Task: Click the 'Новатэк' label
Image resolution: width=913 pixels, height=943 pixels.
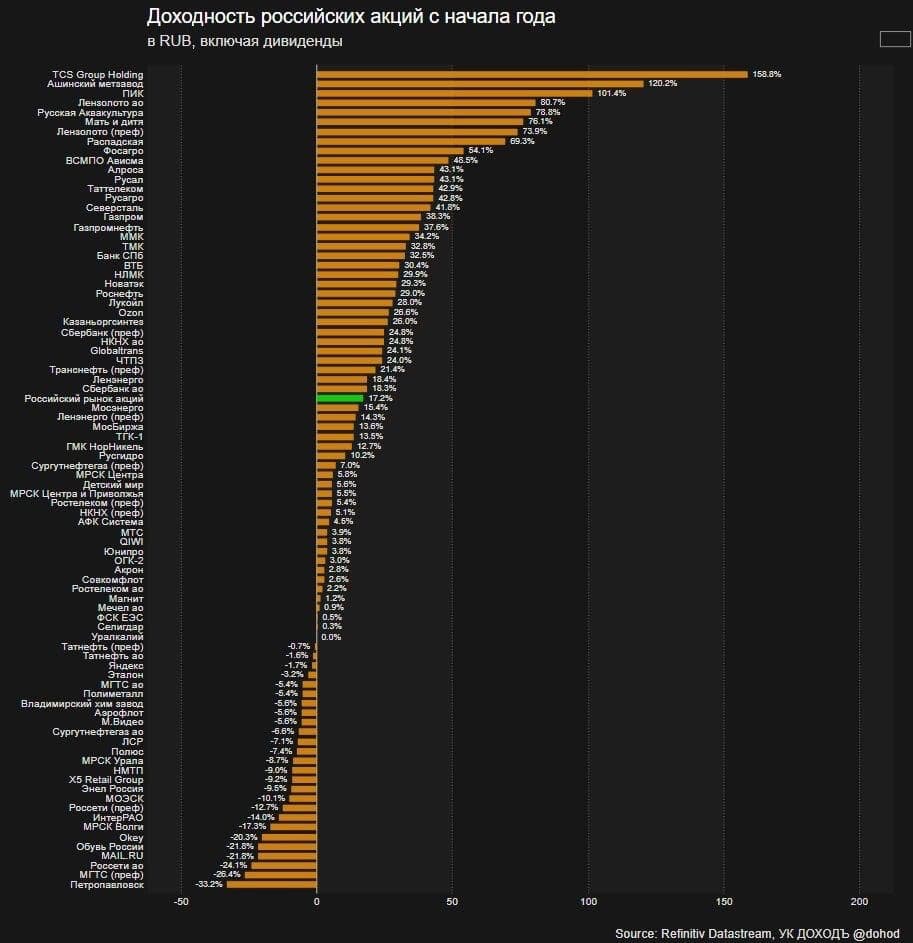Action: (x=124, y=284)
